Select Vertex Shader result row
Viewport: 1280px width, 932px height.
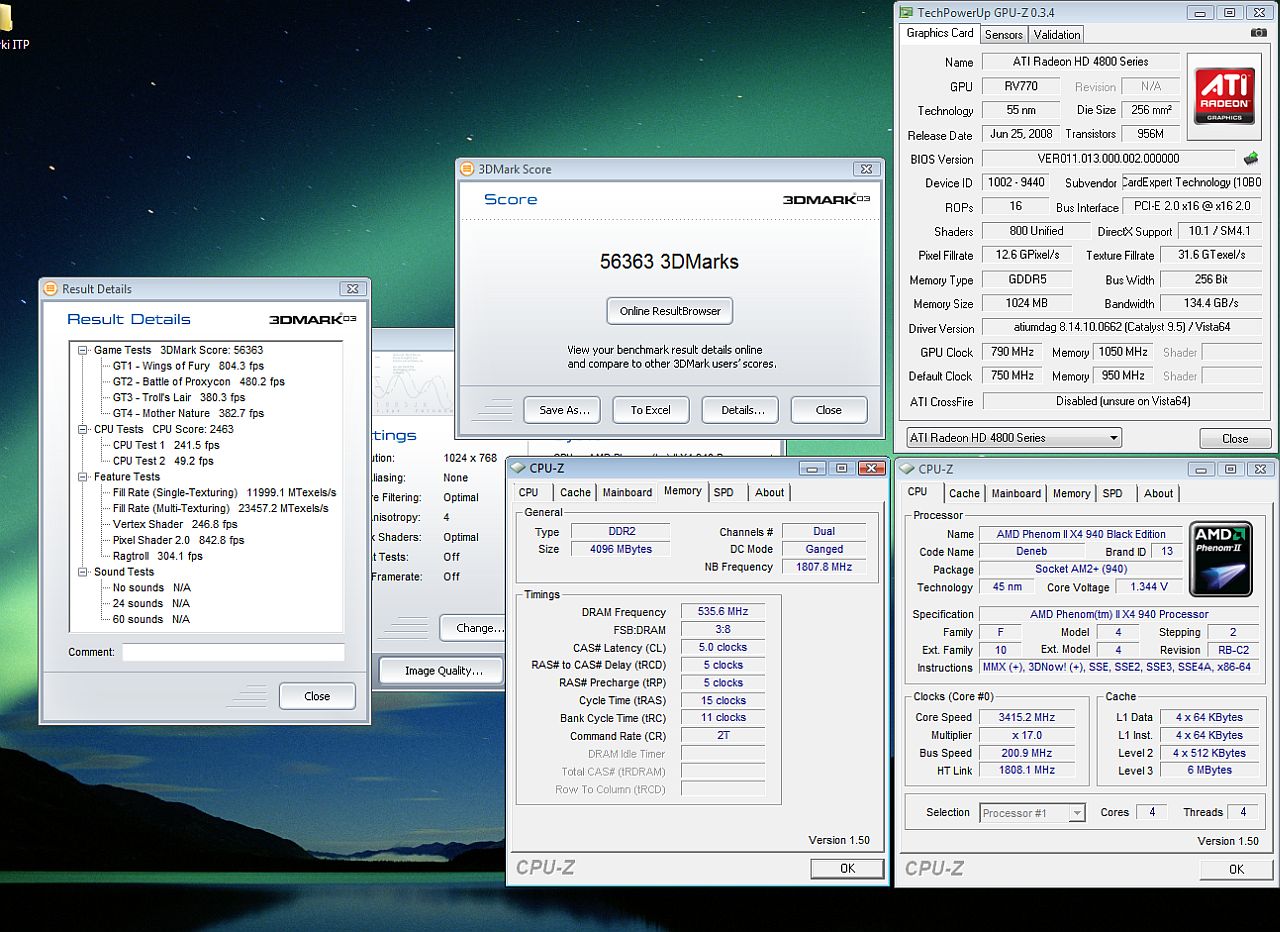pos(175,524)
